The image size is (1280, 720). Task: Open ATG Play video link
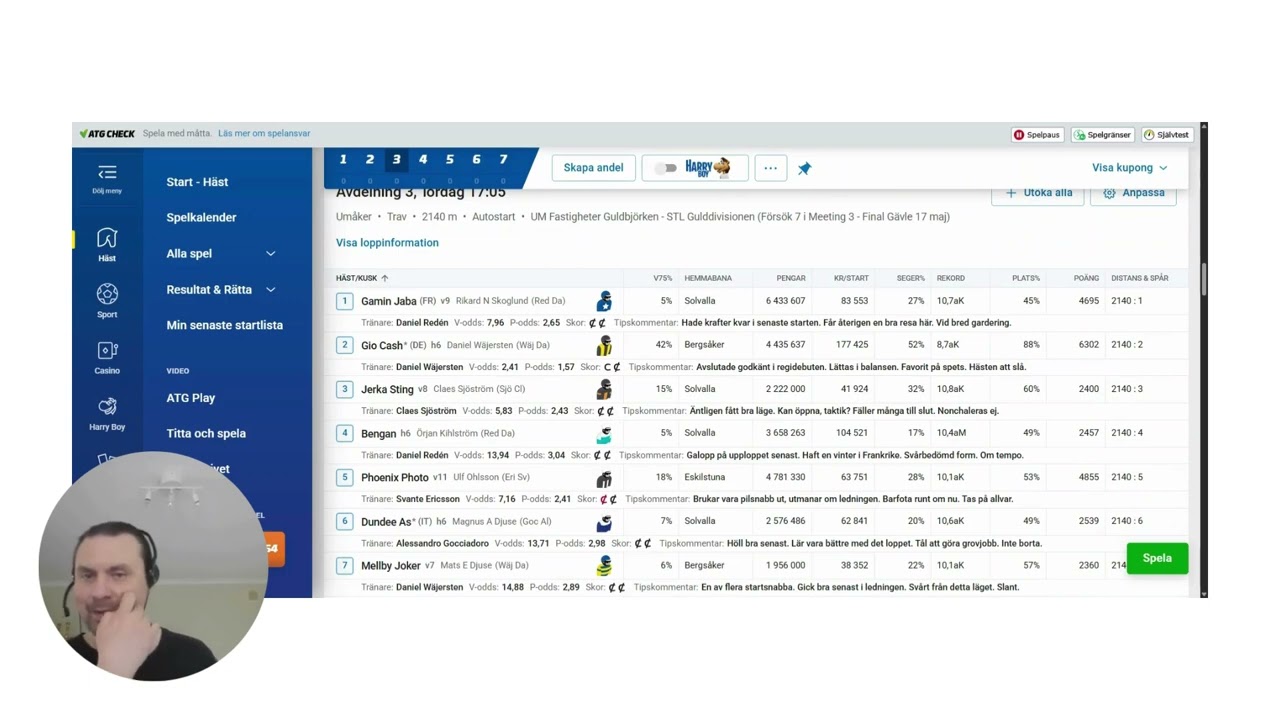(x=190, y=398)
